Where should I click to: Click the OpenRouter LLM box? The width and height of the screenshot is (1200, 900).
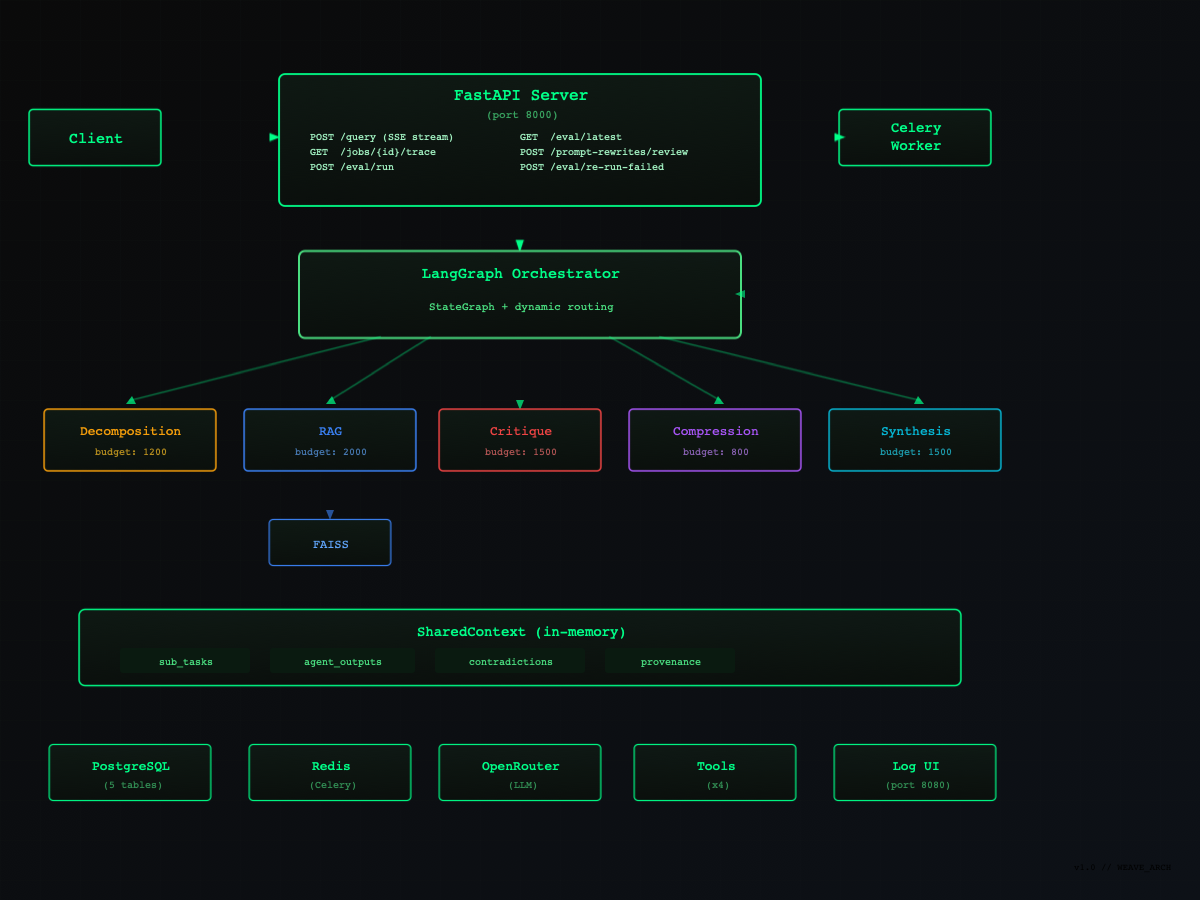tap(520, 773)
